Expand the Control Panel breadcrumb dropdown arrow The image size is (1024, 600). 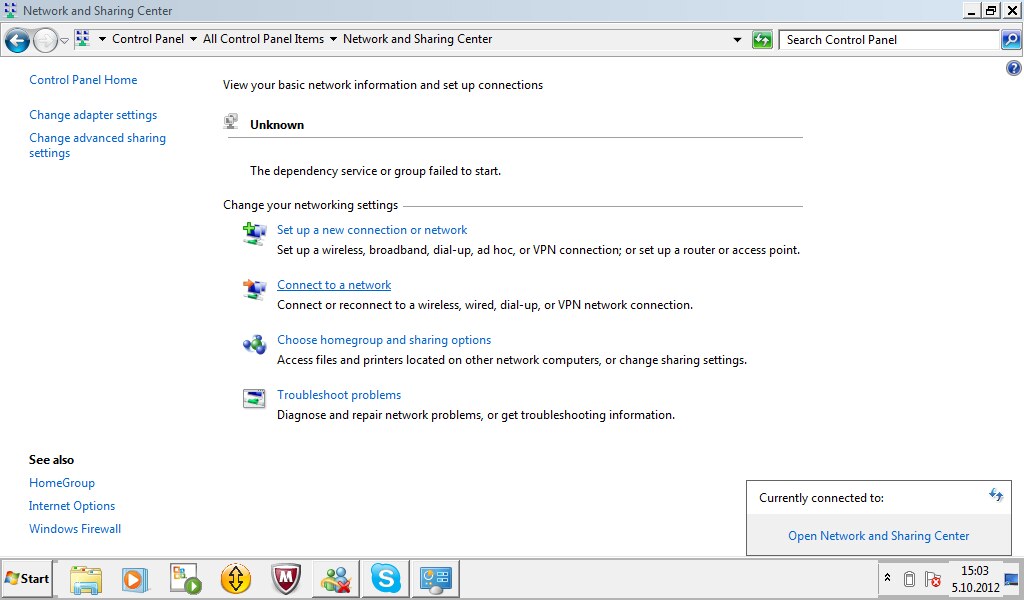pos(193,39)
